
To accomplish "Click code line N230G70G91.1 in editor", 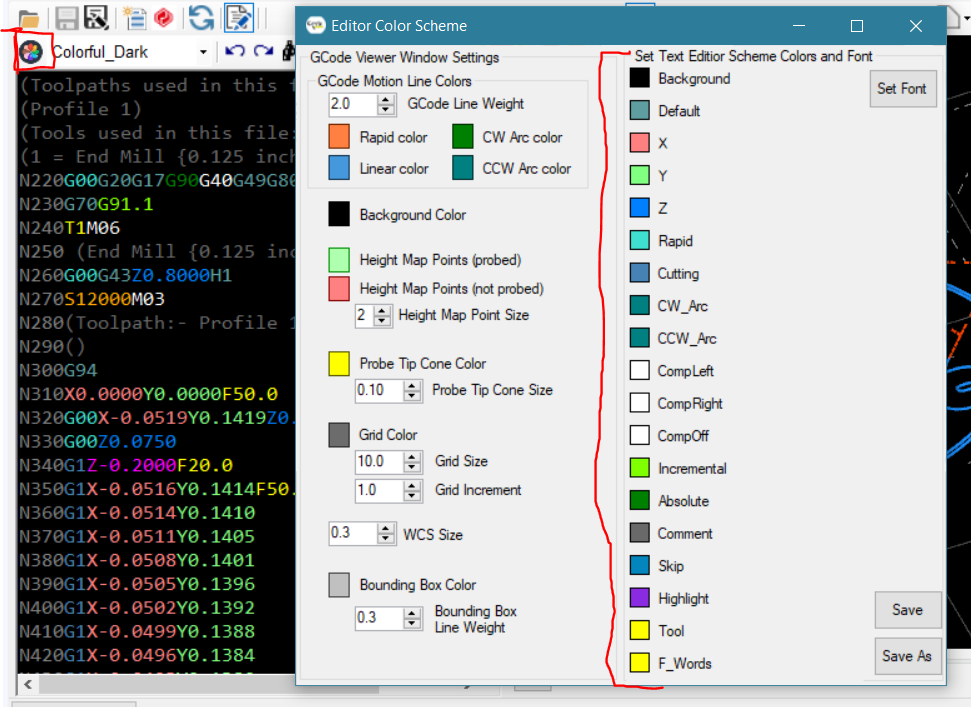I will point(86,204).
